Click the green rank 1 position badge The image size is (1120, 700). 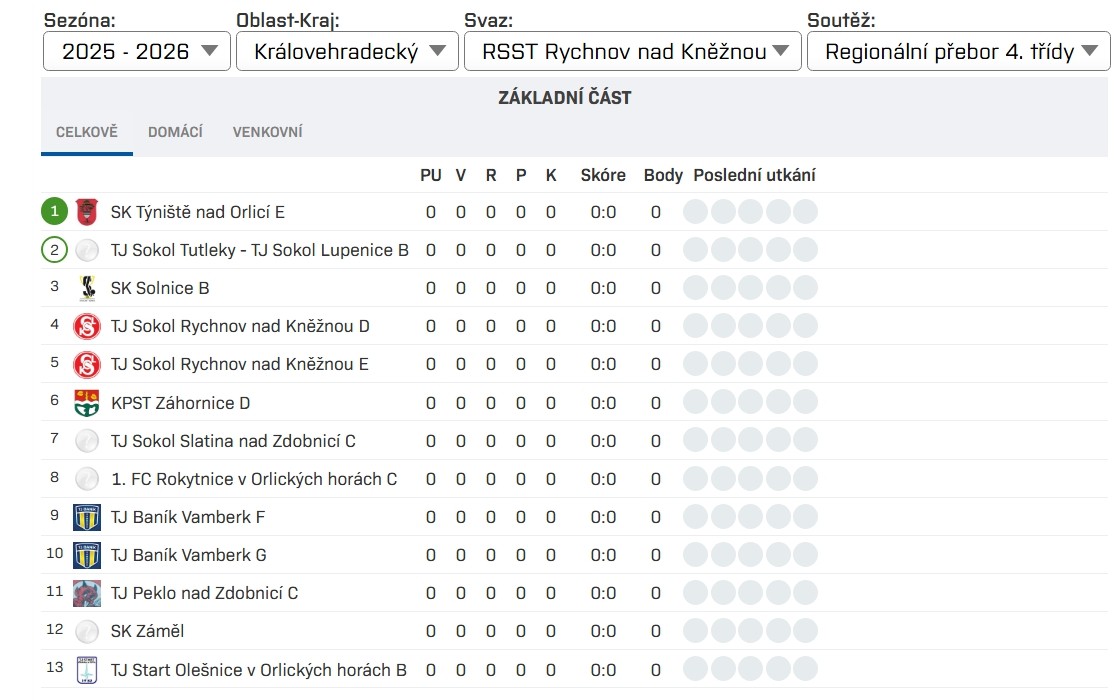(55, 212)
